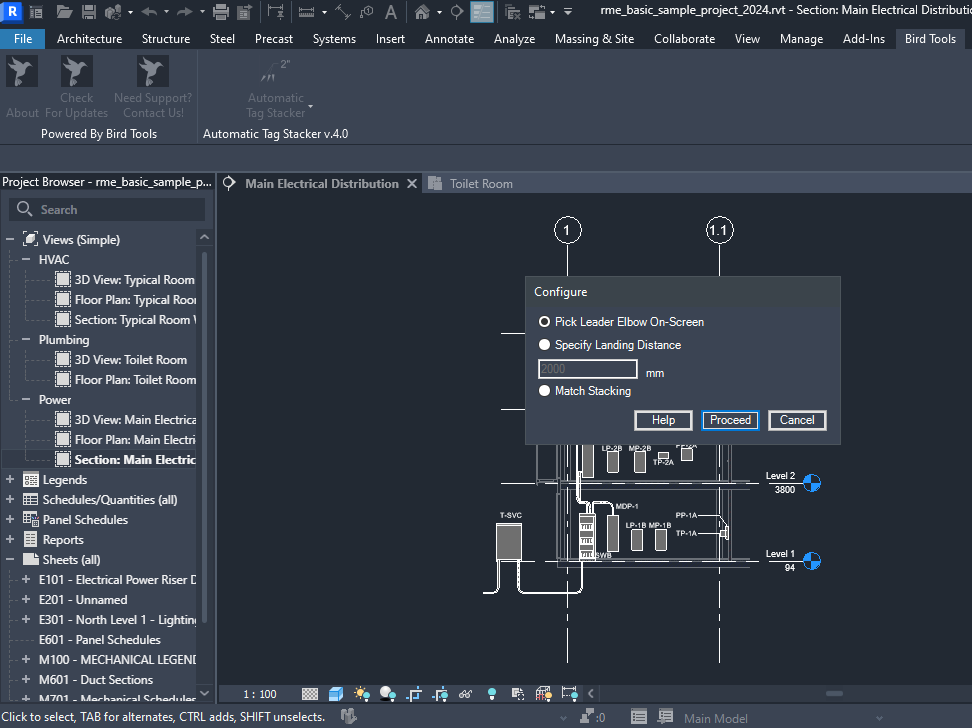Enable the Match Stacking option

coord(545,391)
